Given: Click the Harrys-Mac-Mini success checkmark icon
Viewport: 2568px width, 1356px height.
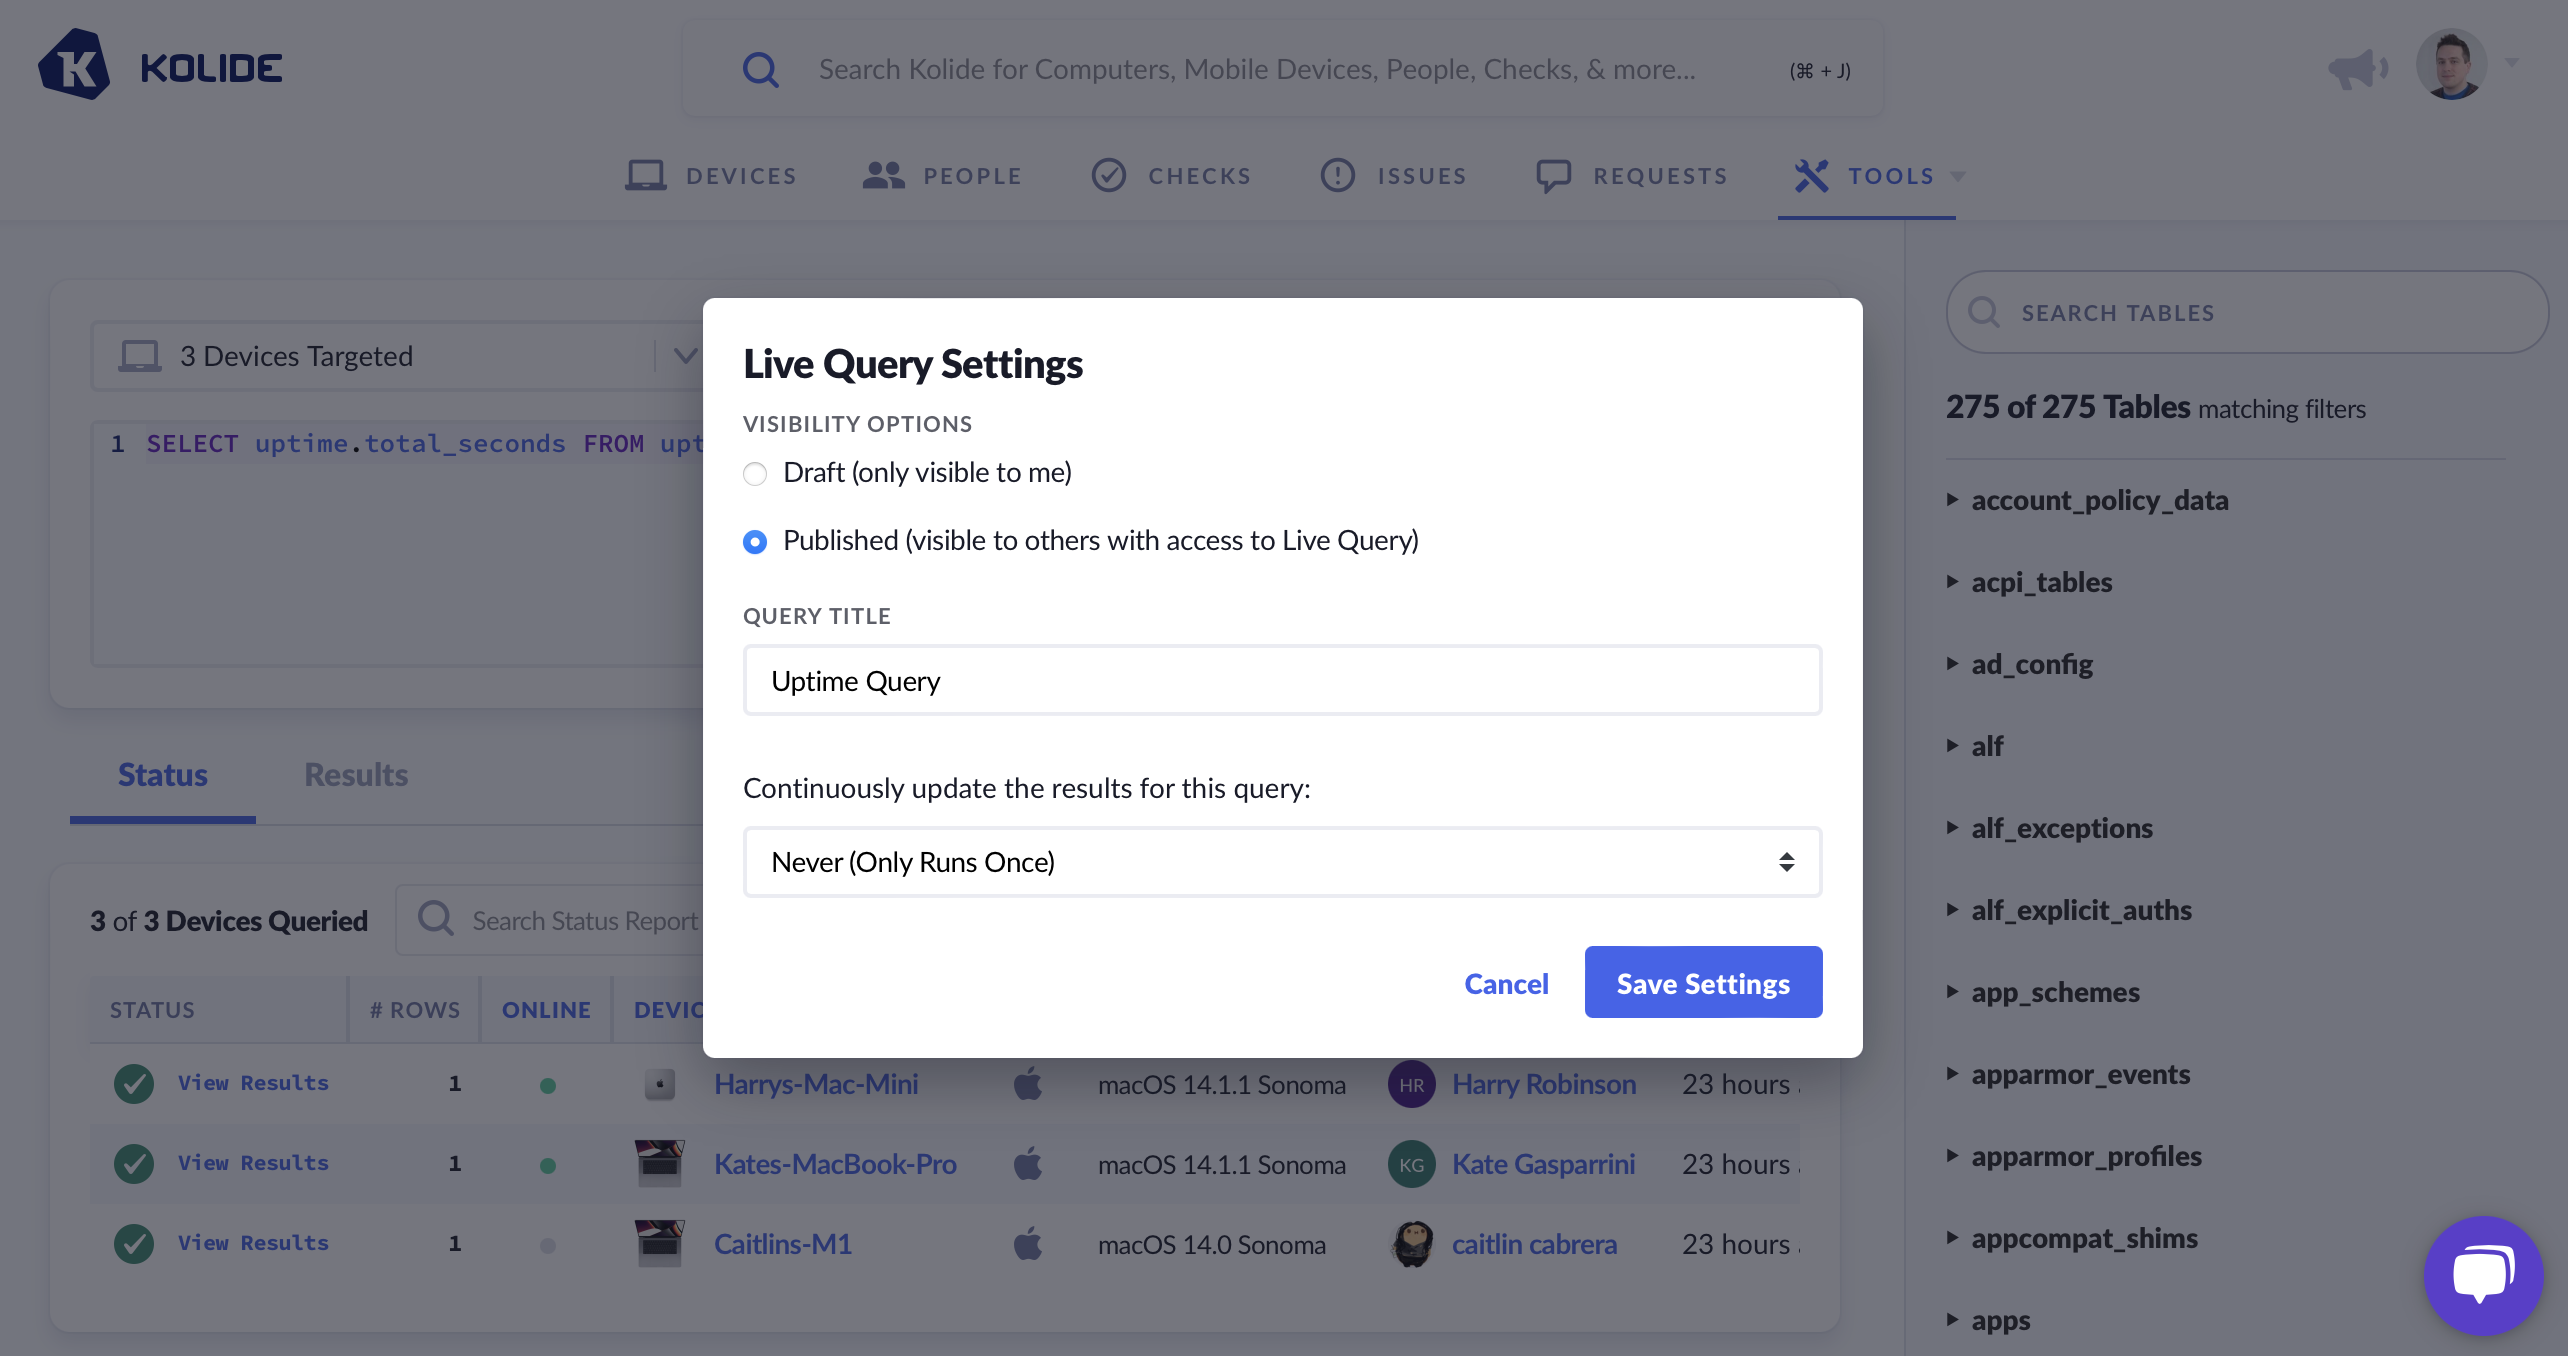Looking at the screenshot, I should [134, 1084].
